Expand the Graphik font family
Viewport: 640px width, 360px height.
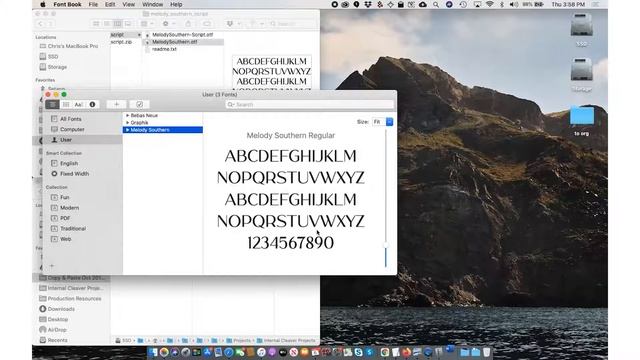(x=127, y=122)
